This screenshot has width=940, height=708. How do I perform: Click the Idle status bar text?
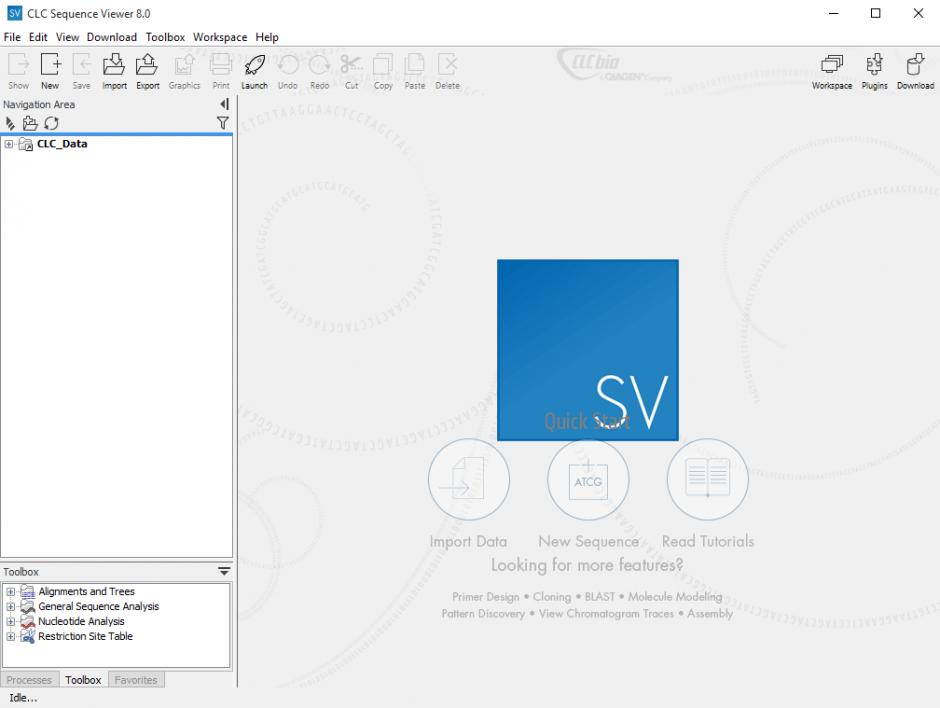tap(23, 698)
